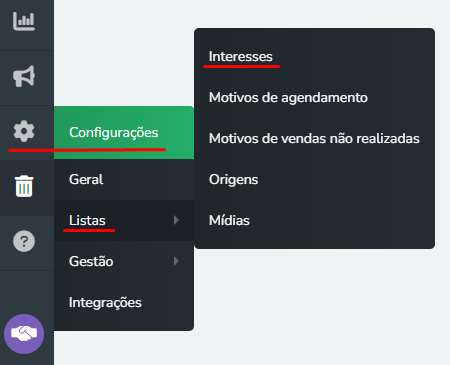Choose Motivos de agendamento

tap(288, 97)
